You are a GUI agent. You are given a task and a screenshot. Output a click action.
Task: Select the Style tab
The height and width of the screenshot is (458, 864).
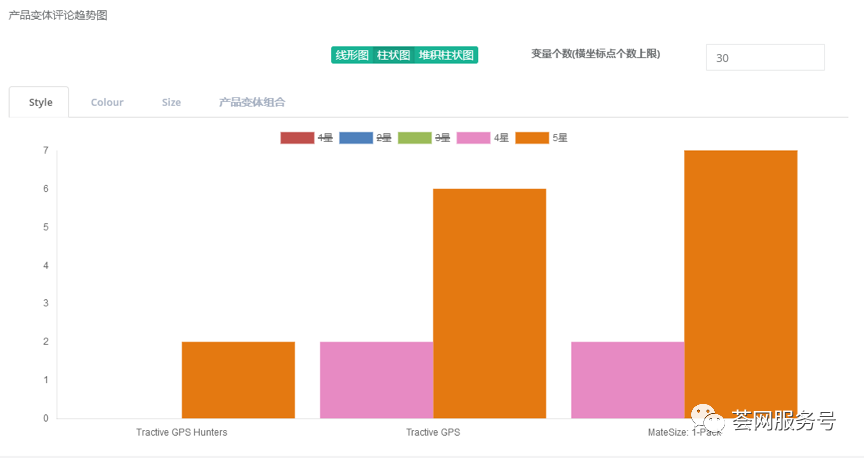pyautogui.click(x=40, y=102)
